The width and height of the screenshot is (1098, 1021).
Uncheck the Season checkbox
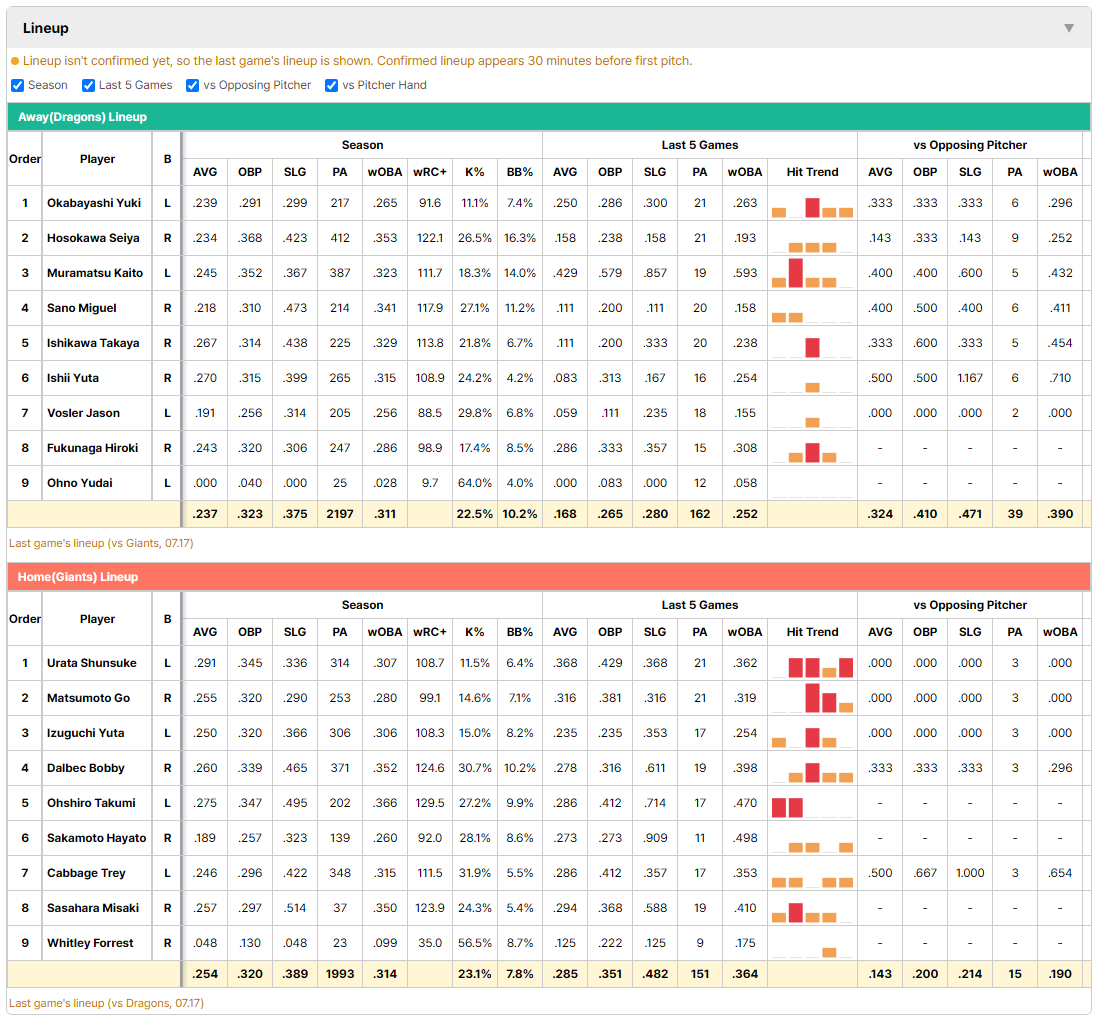[18, 85]
